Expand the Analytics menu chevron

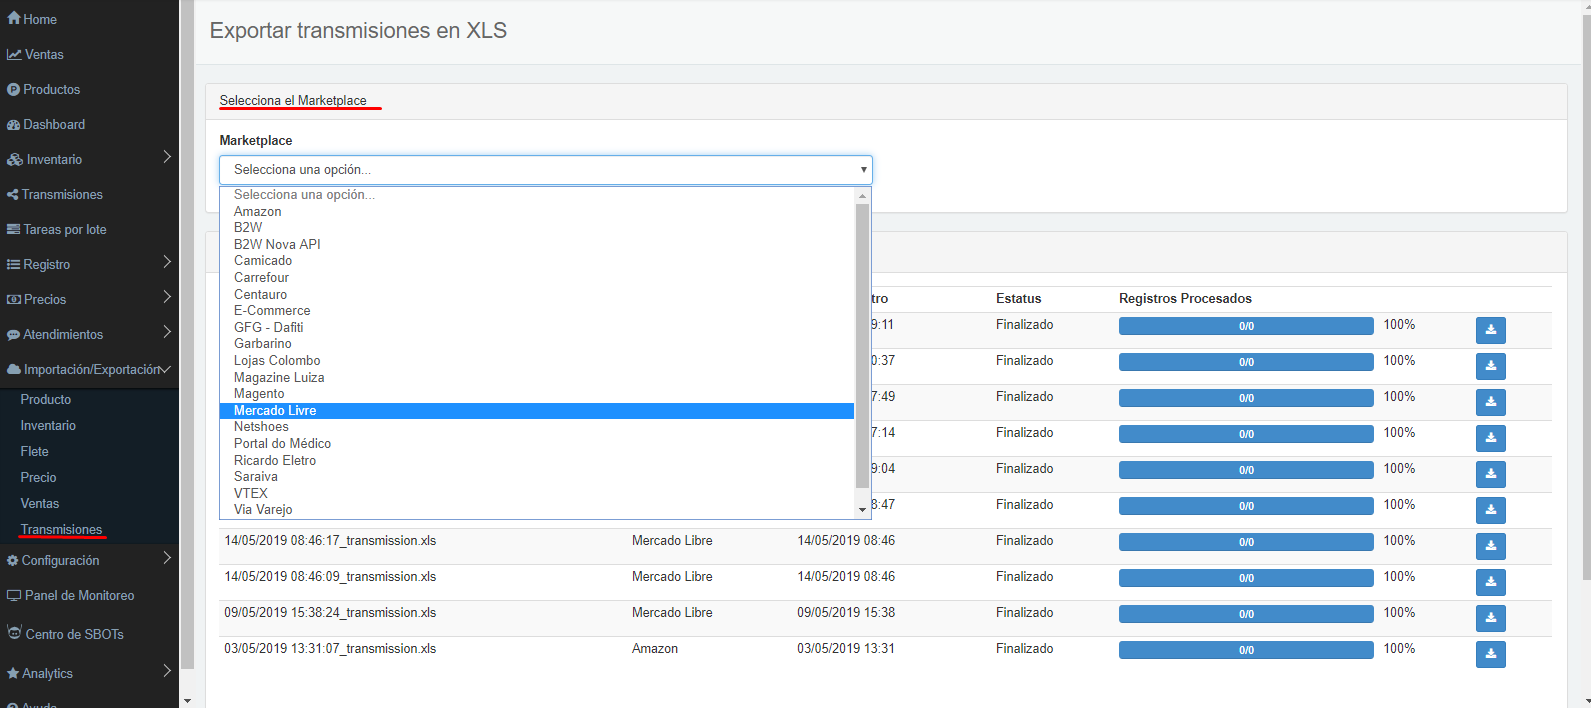166,671
